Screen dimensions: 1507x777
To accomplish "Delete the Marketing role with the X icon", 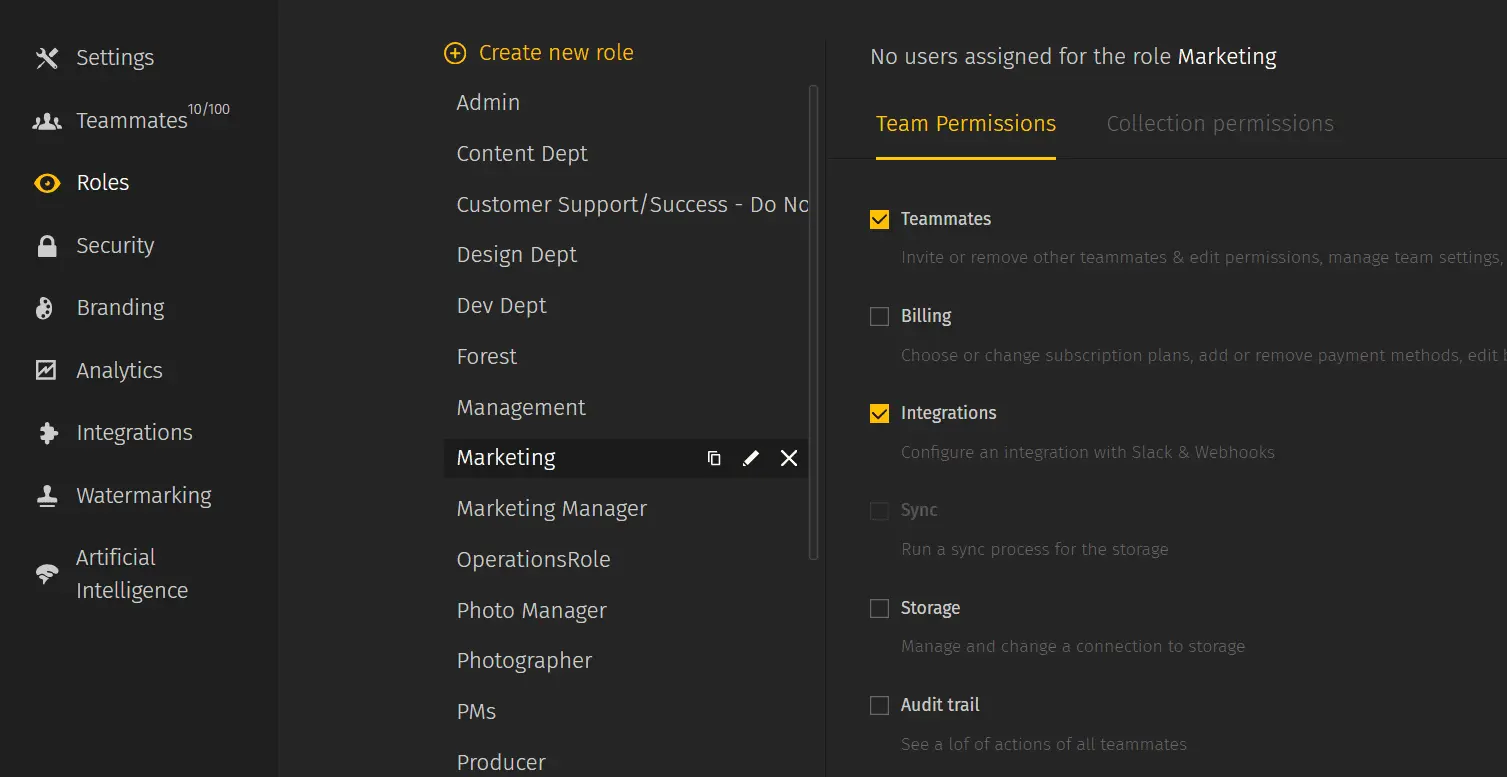I will (788, 458).
